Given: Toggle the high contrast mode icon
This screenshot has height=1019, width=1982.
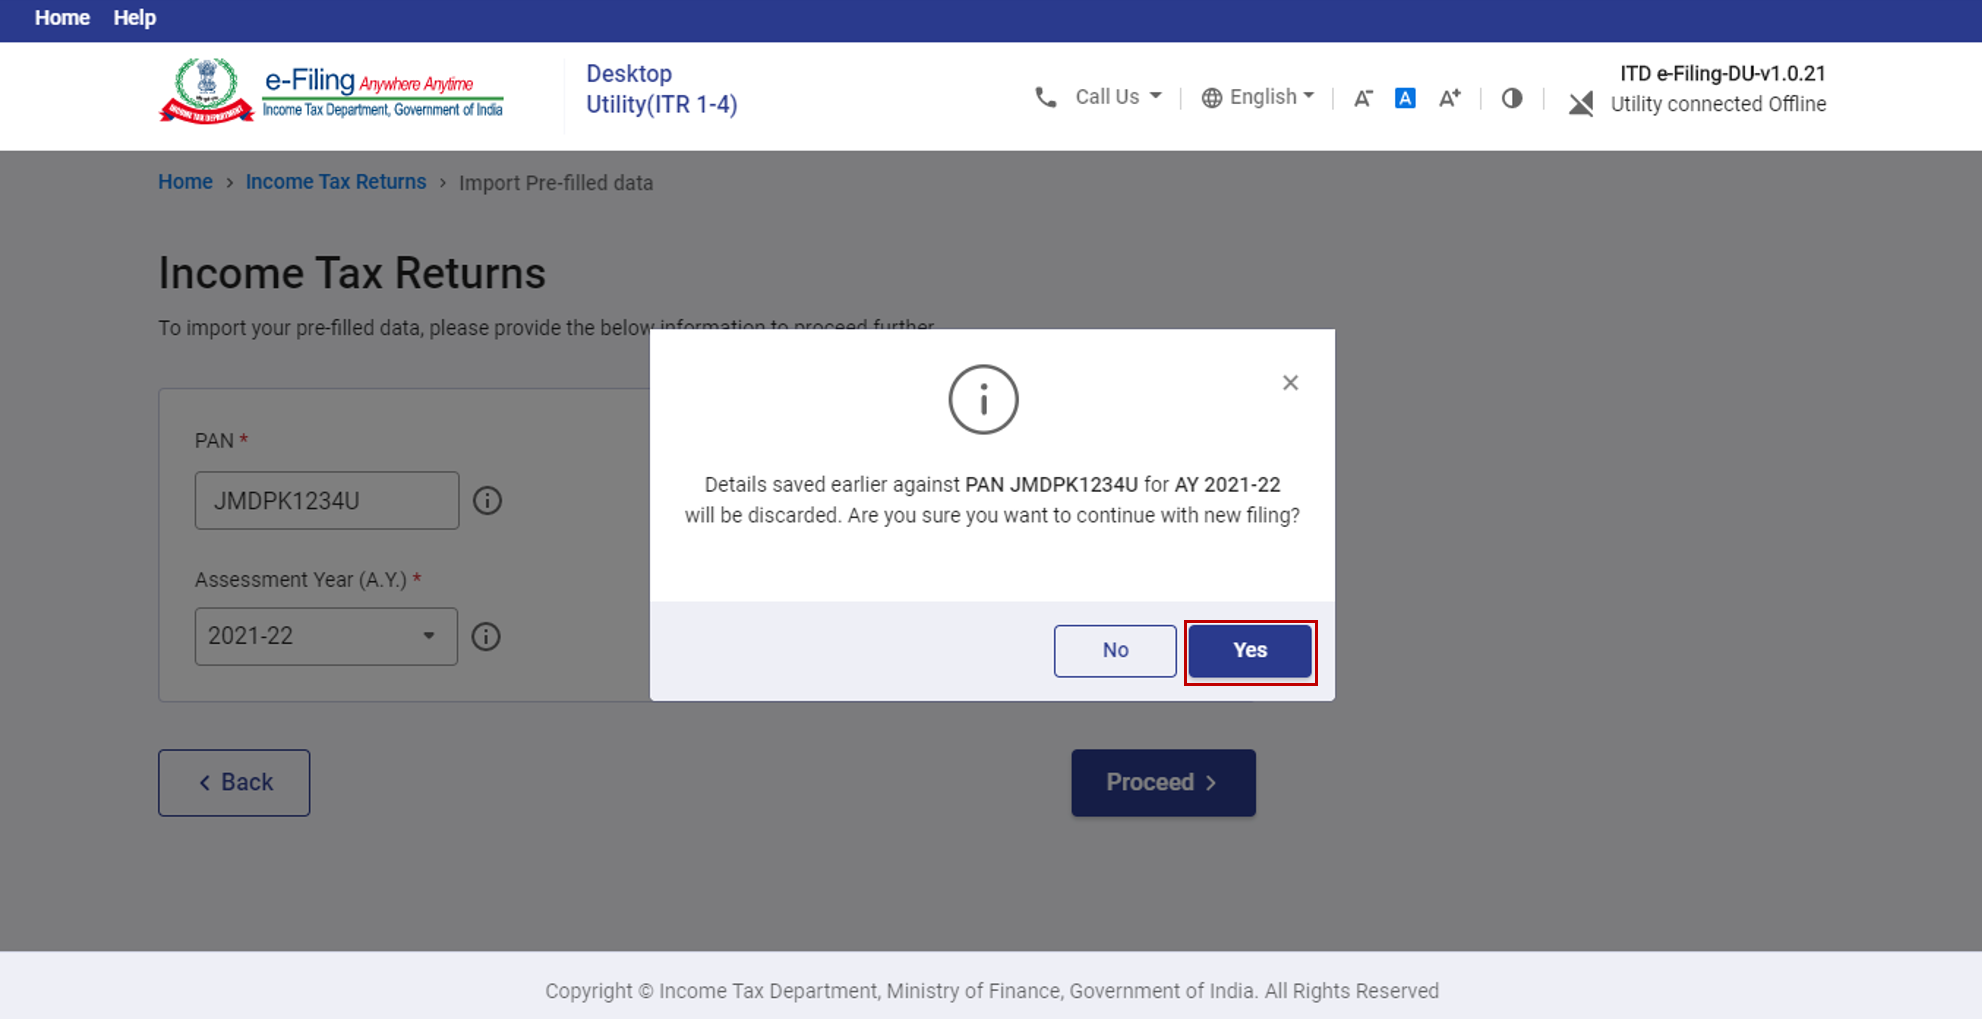Looking at the screenshot, I should coord(1512,98).
